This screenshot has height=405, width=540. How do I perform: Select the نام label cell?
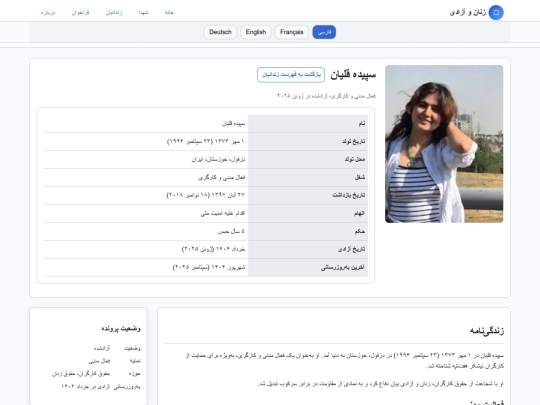[308, 123]
